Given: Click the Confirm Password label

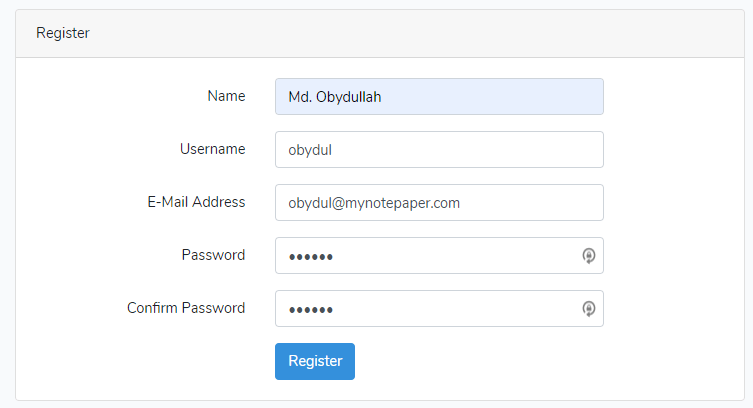Looking at the screenshot, I should click(x=186, y=308).
